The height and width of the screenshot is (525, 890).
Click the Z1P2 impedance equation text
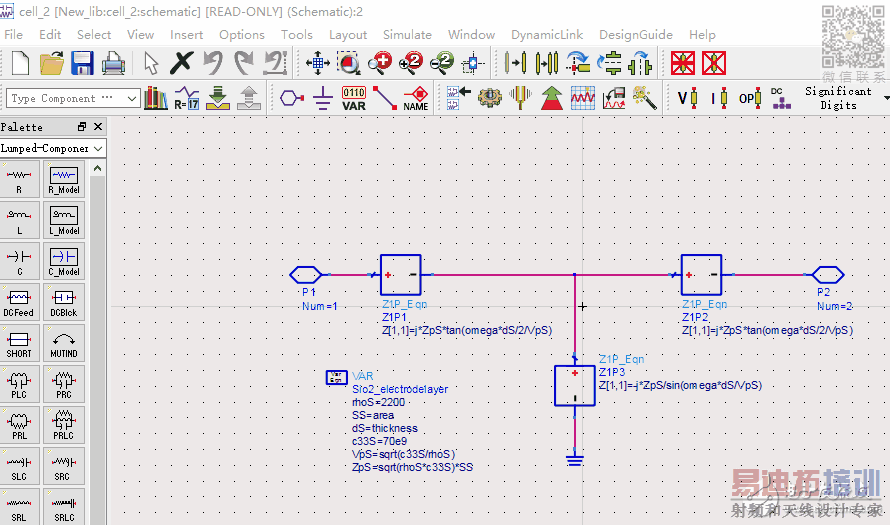click(767, 330)
